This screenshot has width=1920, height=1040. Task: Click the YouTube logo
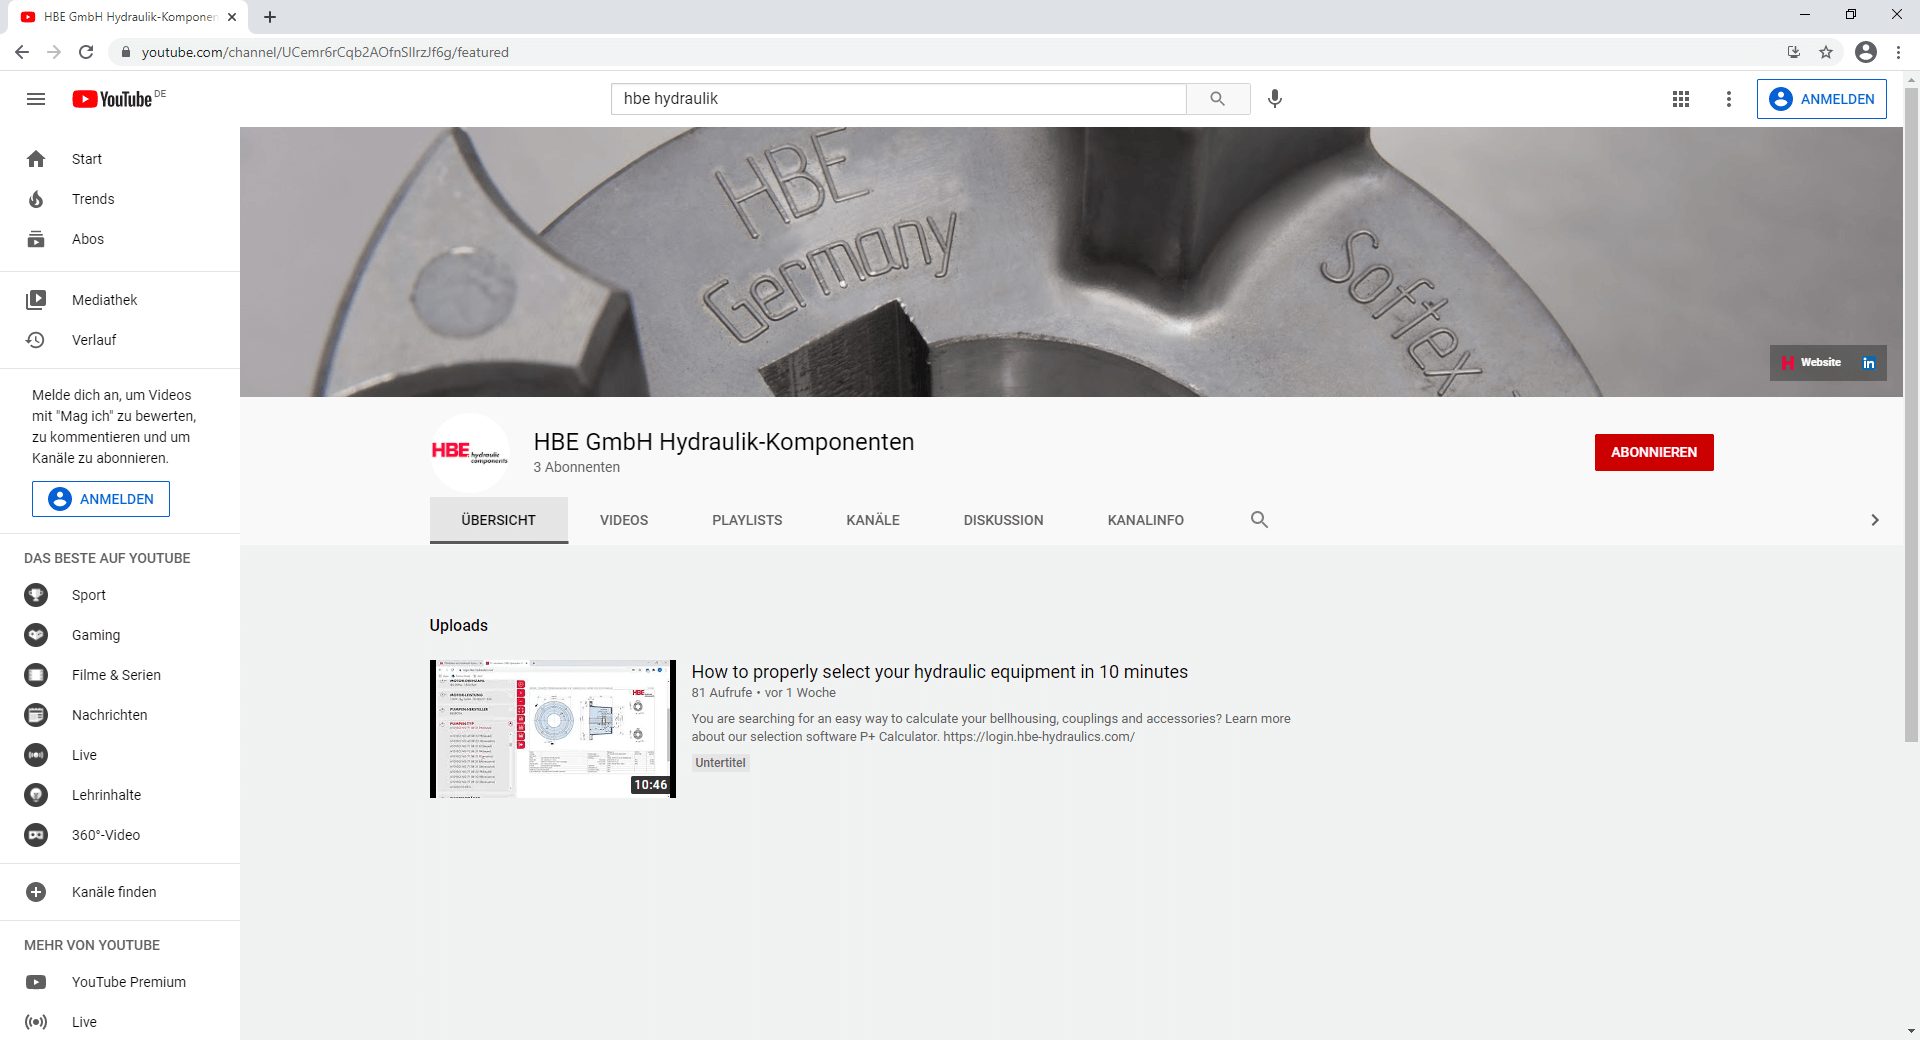(x=113, y=99)
